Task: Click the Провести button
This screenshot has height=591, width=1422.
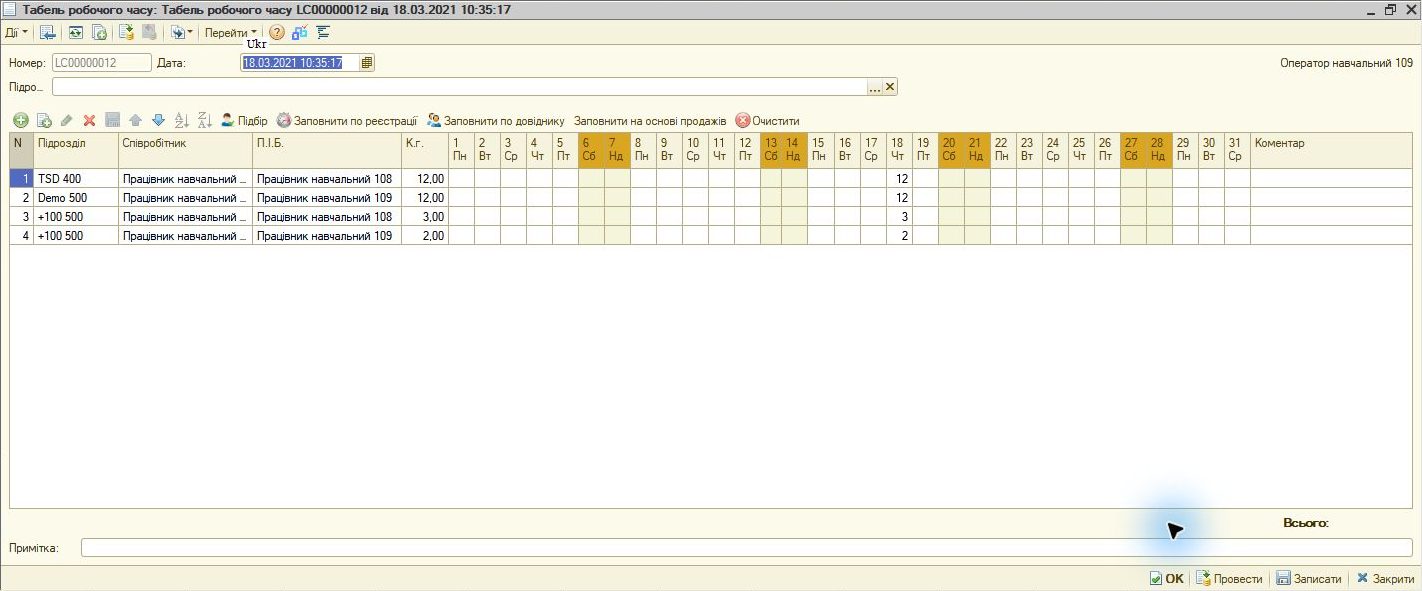Action: tap(1228, 578)
